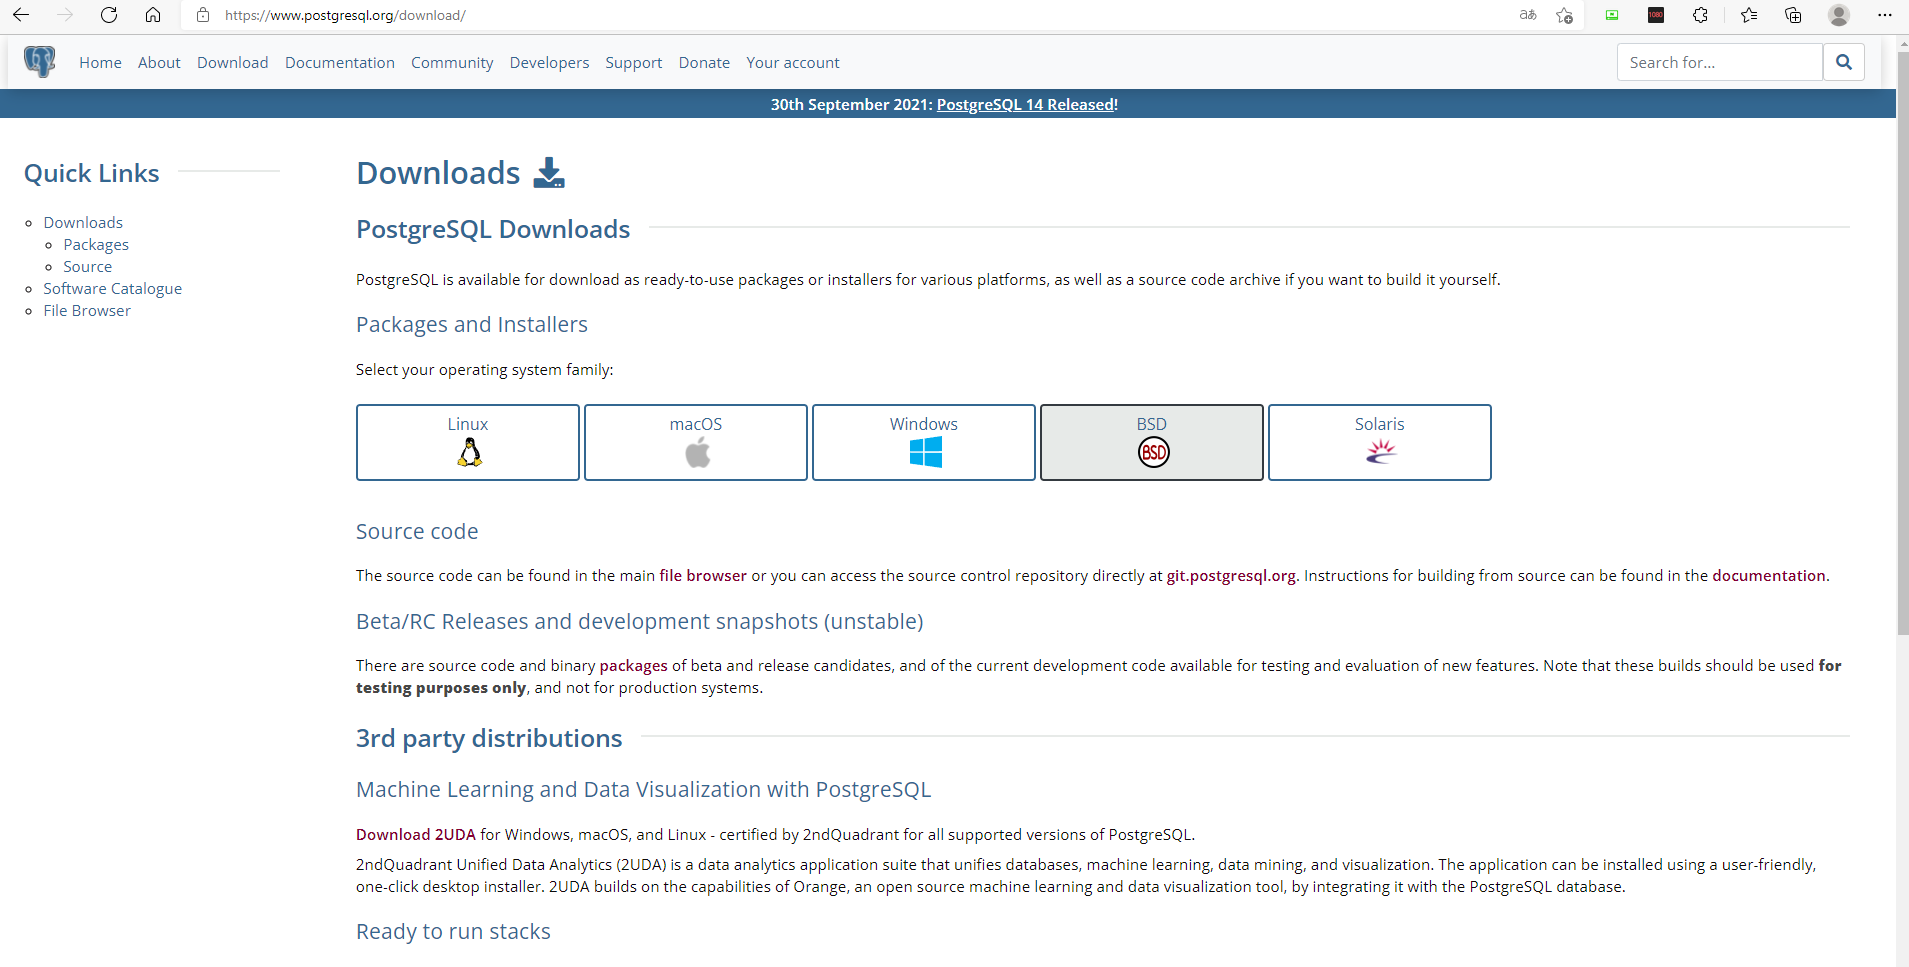Go back to the previous page
This screenshot has height=967, width=1909.
[21, 15]
